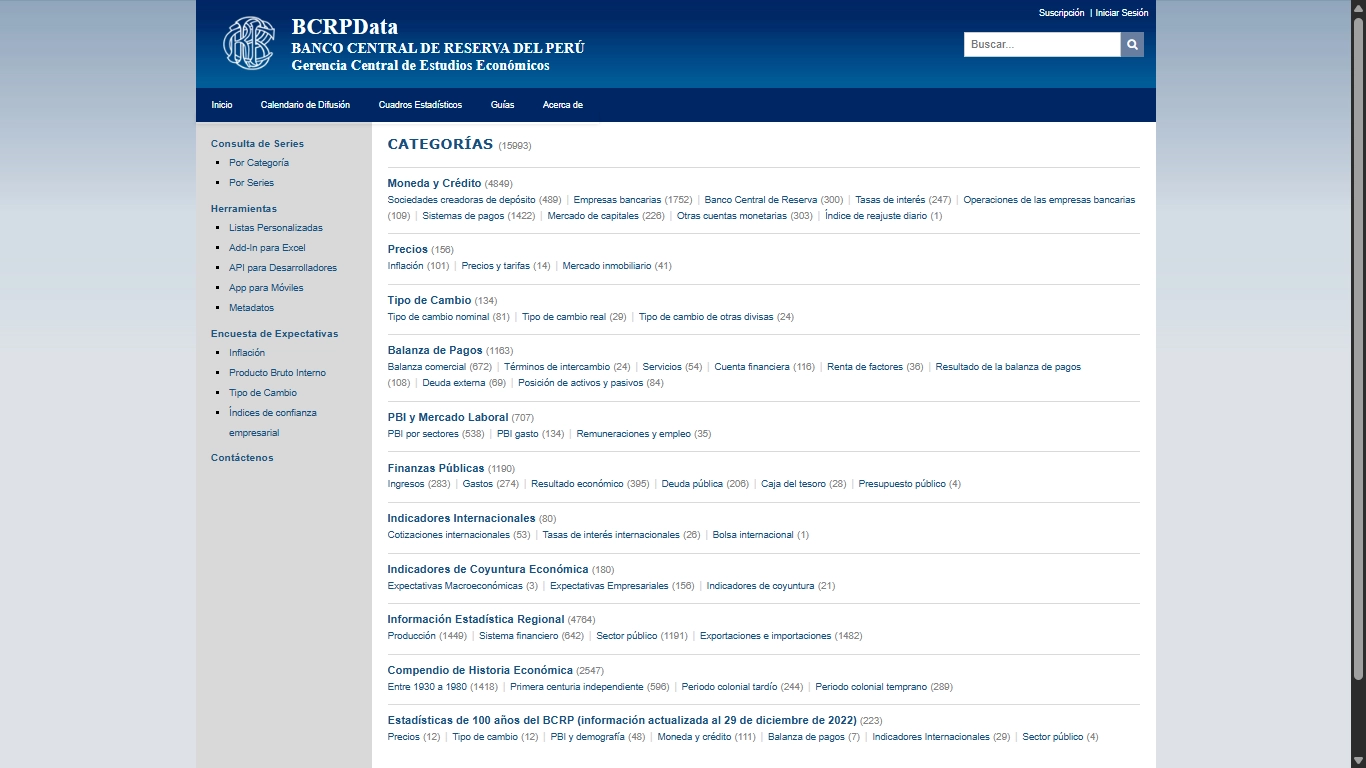This screenshot has width=1366, height=768.
Task: Open the Acerca de menu
Action: pos(562,105)
